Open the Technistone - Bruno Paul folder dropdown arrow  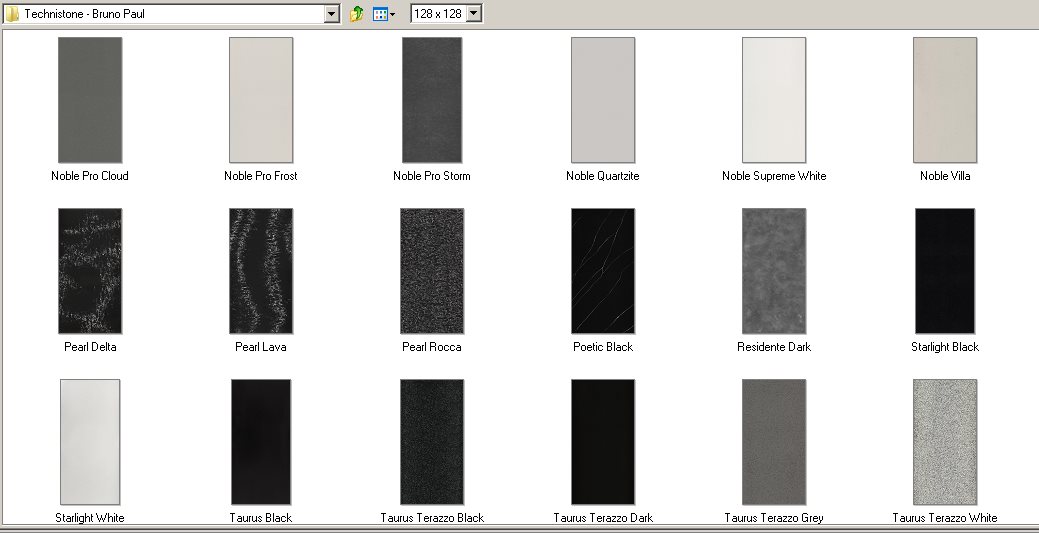click(332, 13)
